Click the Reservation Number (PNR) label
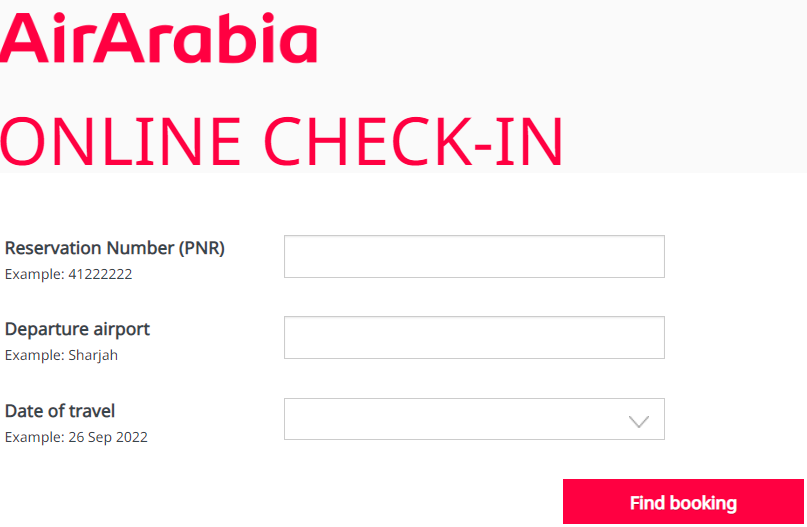This screenshot has width=807, height=527. tap(115, 248)
